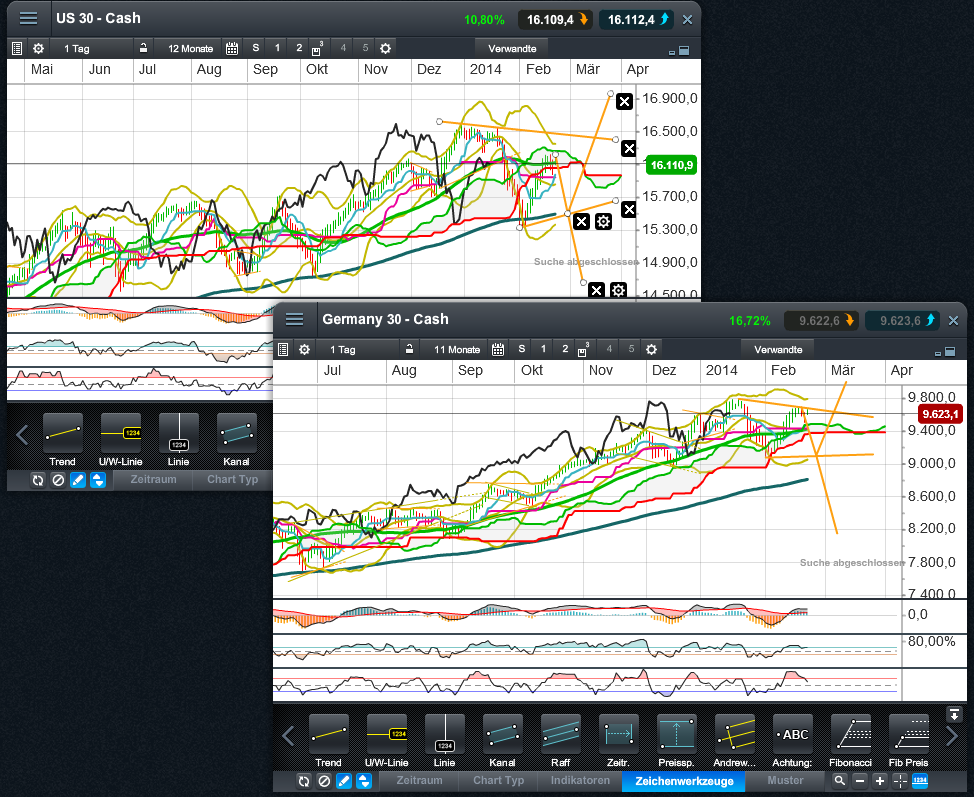
Task: Toggle pencil draw mode in US 30 window
Action: (x=78, y=480)
